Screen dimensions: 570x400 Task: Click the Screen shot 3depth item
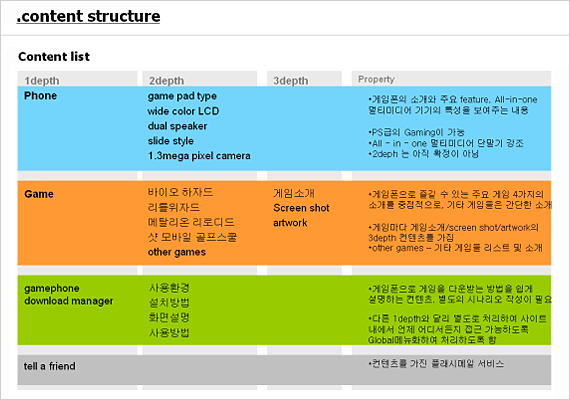click(x=301, y=208)
